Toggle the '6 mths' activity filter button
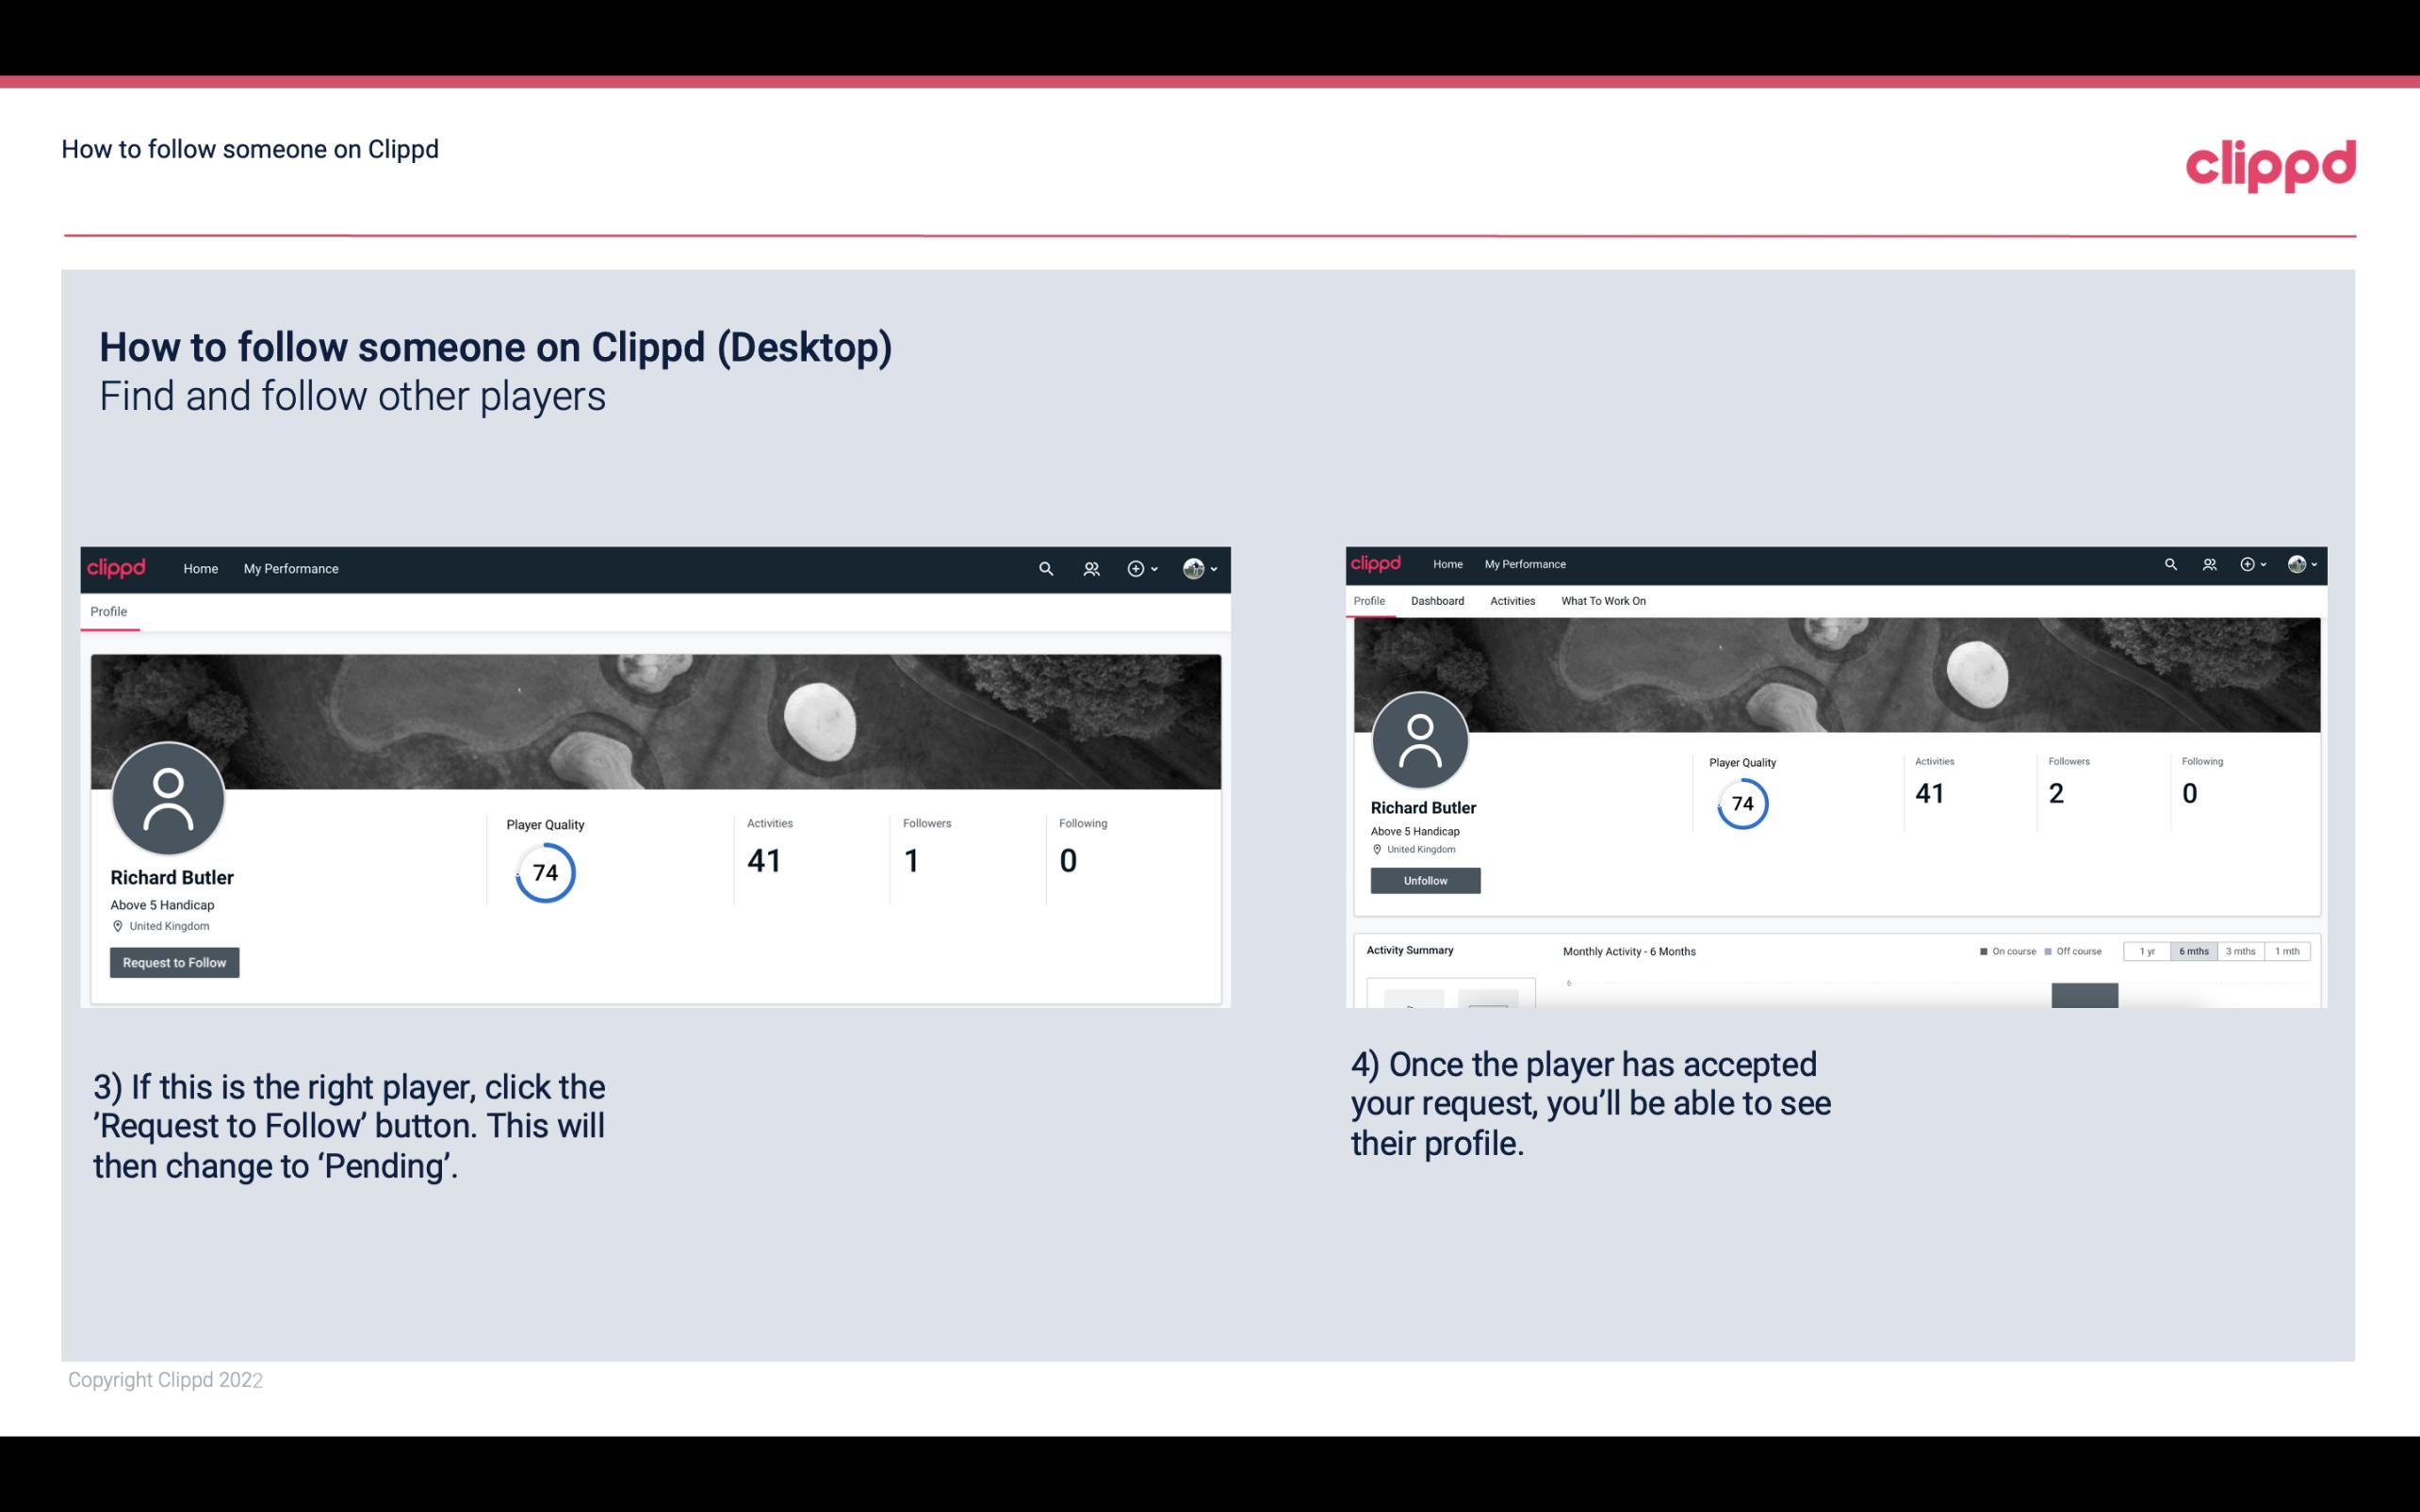This screenshot has width=2420, height=1512. [2194, 951]
